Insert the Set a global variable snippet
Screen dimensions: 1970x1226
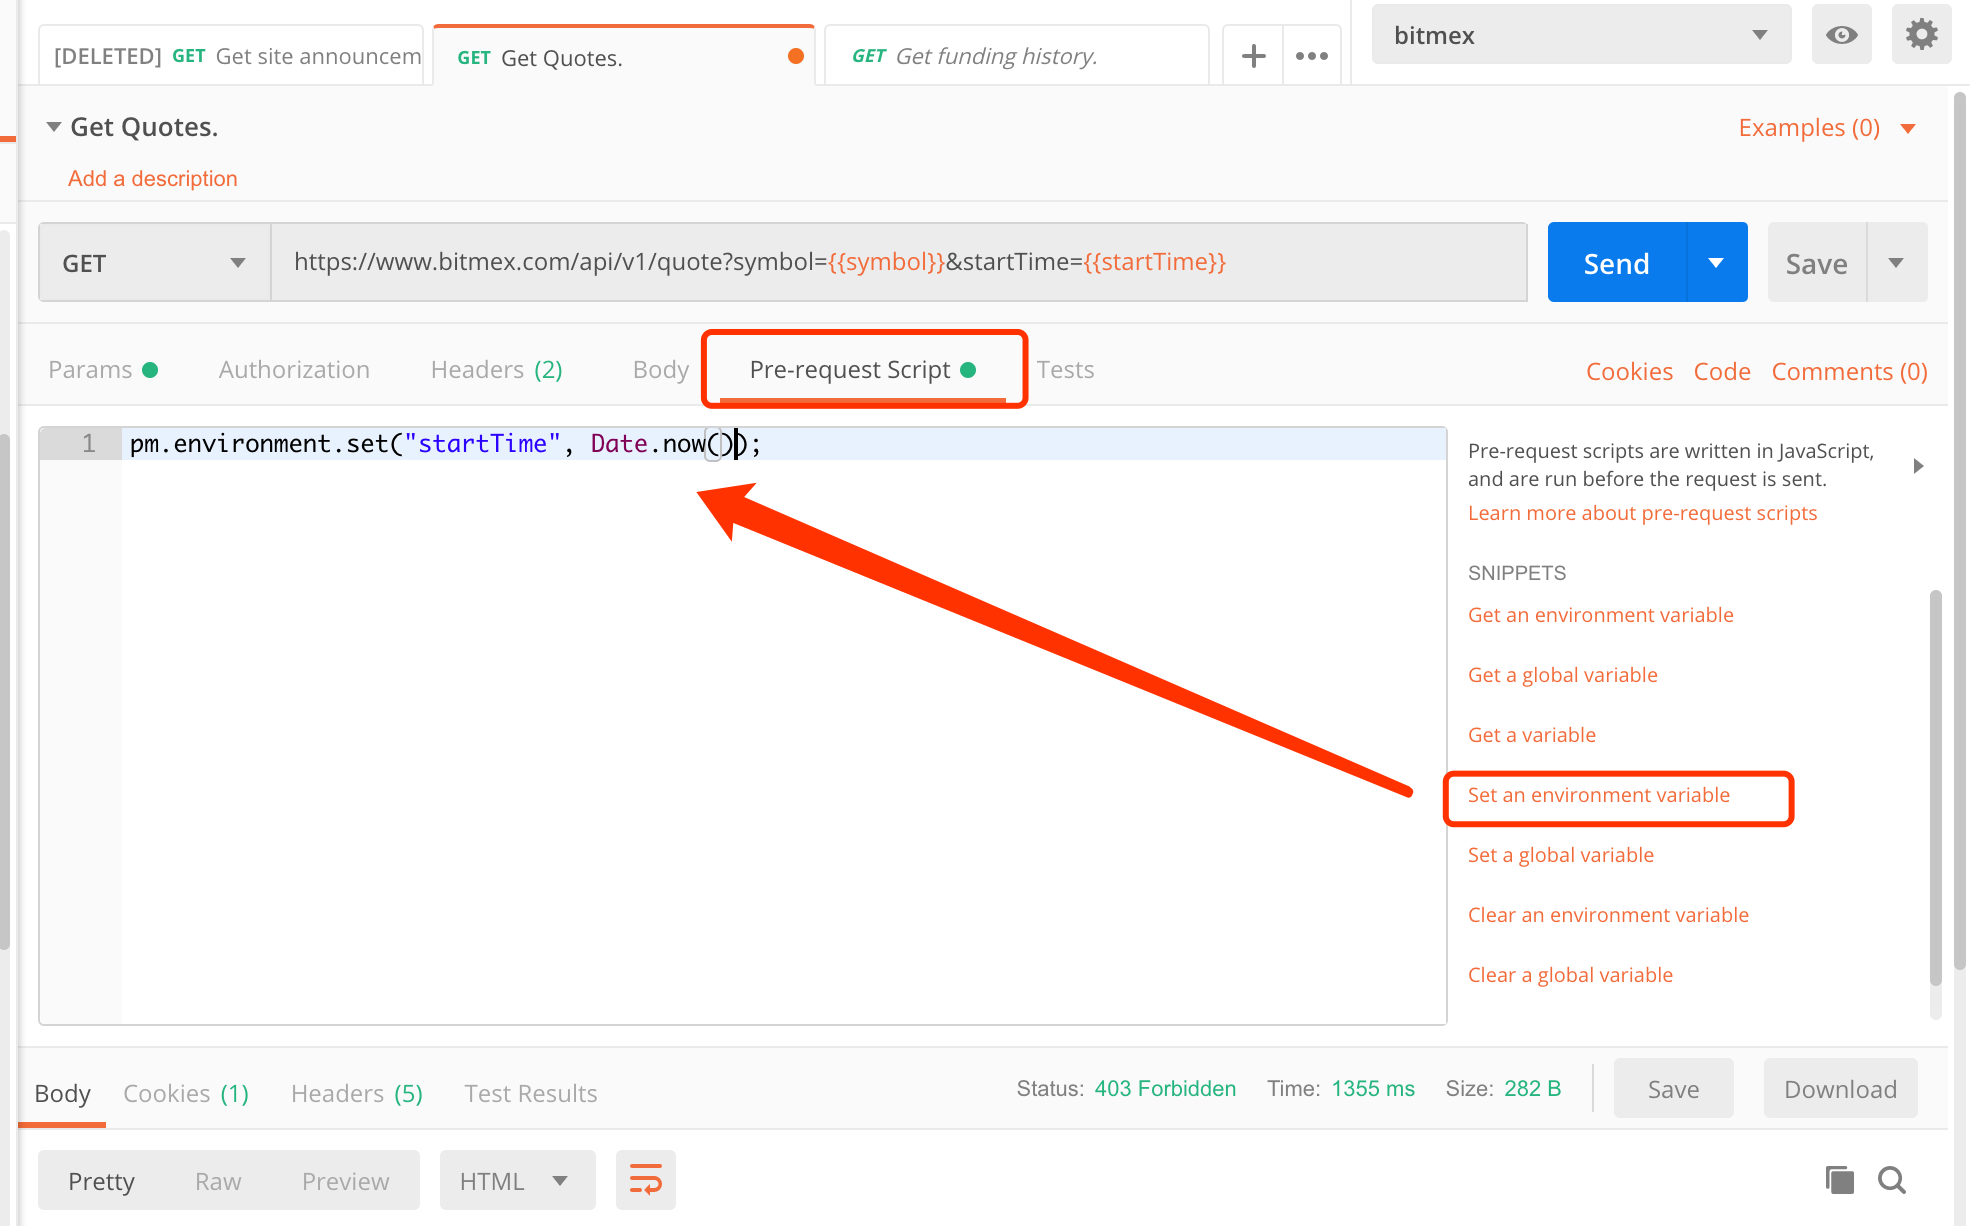(x=1560, y=854)
